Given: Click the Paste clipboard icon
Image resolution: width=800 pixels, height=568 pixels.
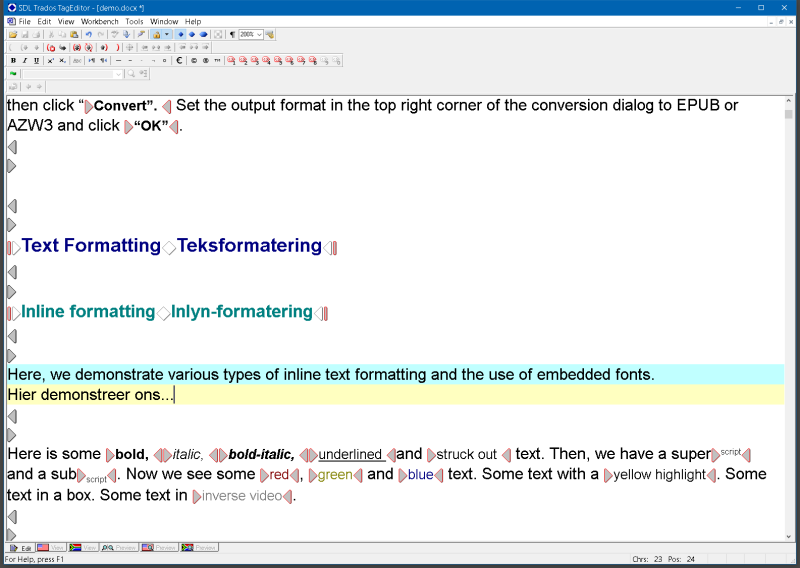Looking at the screenshot, I should click(x=74, y=35).
